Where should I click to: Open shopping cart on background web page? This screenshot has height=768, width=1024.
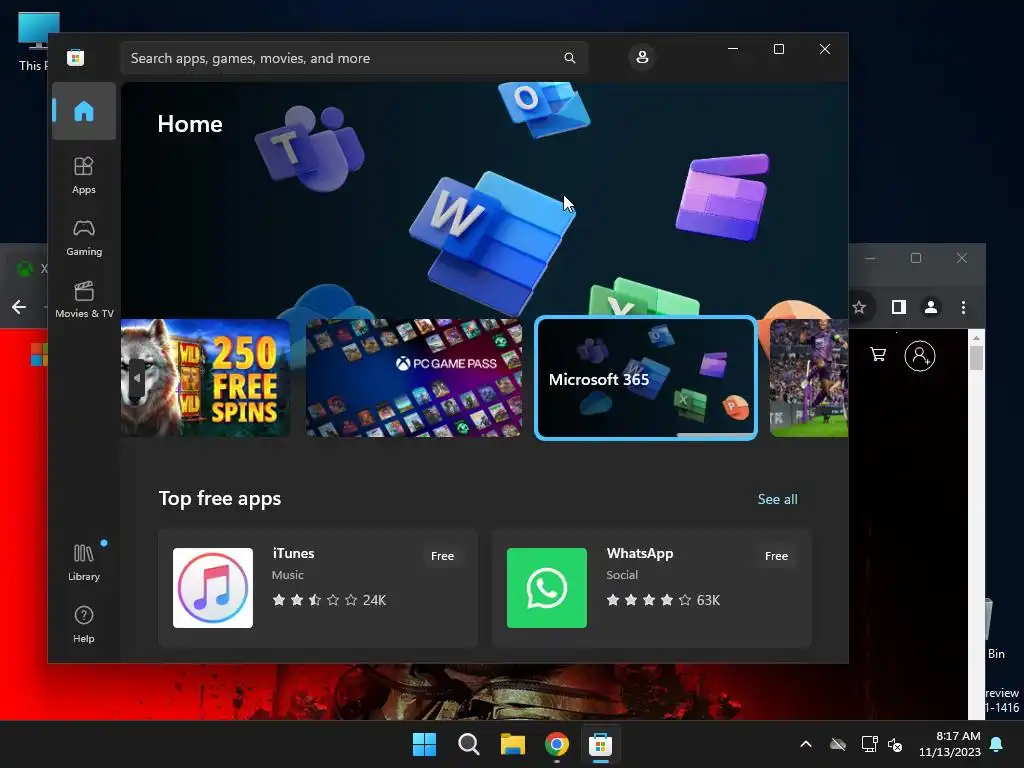878,355
